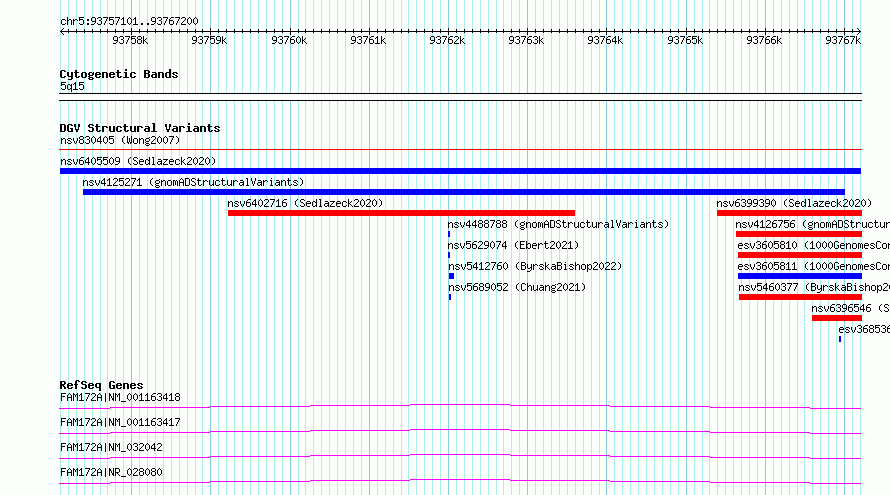Open variant nsv6405509 (Sedlazeck2020) label
The image size is (890, 495).
click(138, 161)
